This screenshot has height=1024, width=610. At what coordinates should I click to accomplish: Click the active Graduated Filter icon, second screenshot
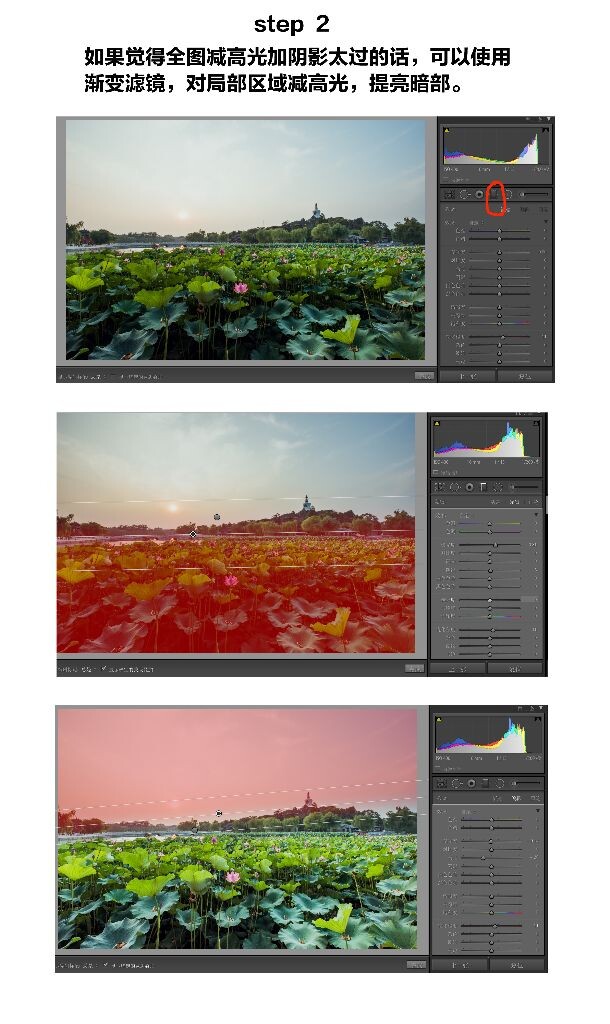click(483, 487)
